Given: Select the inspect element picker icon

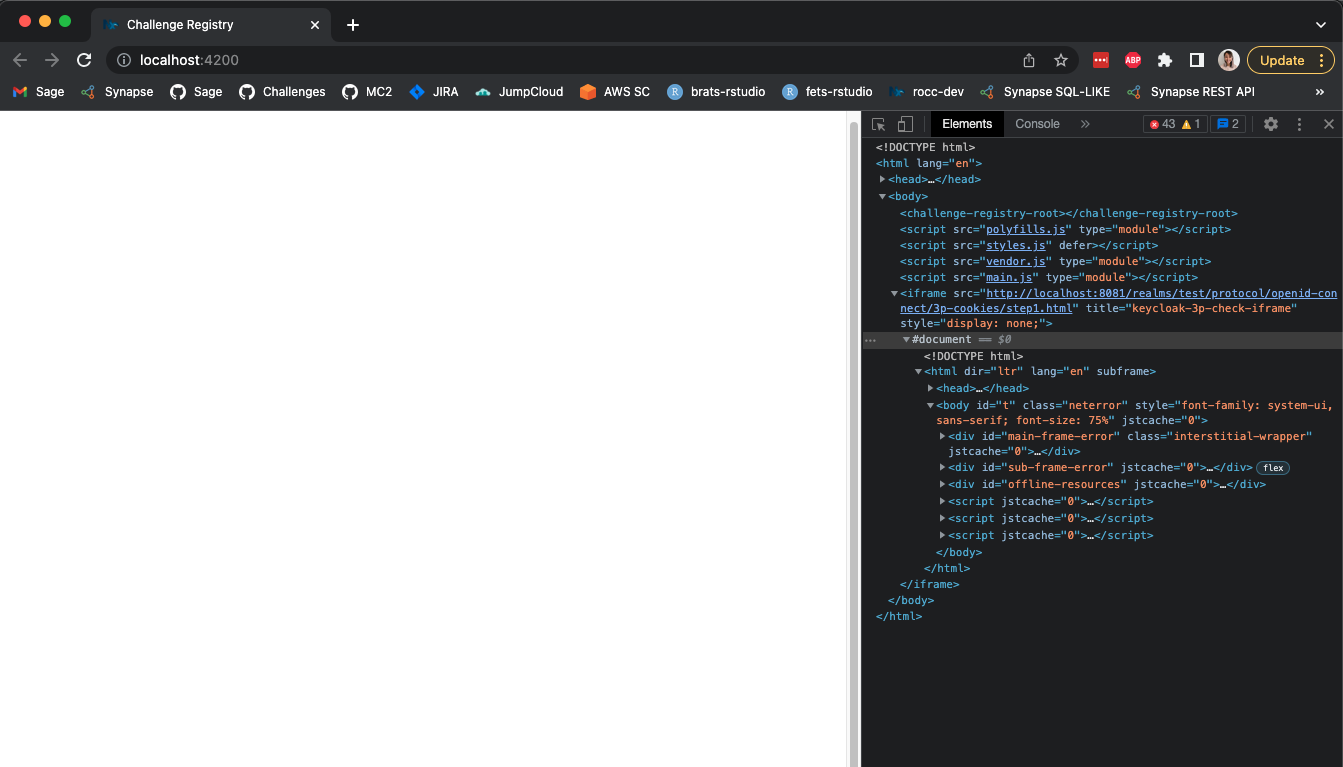Looking at the screenshot, I should (x=878, y=124).
